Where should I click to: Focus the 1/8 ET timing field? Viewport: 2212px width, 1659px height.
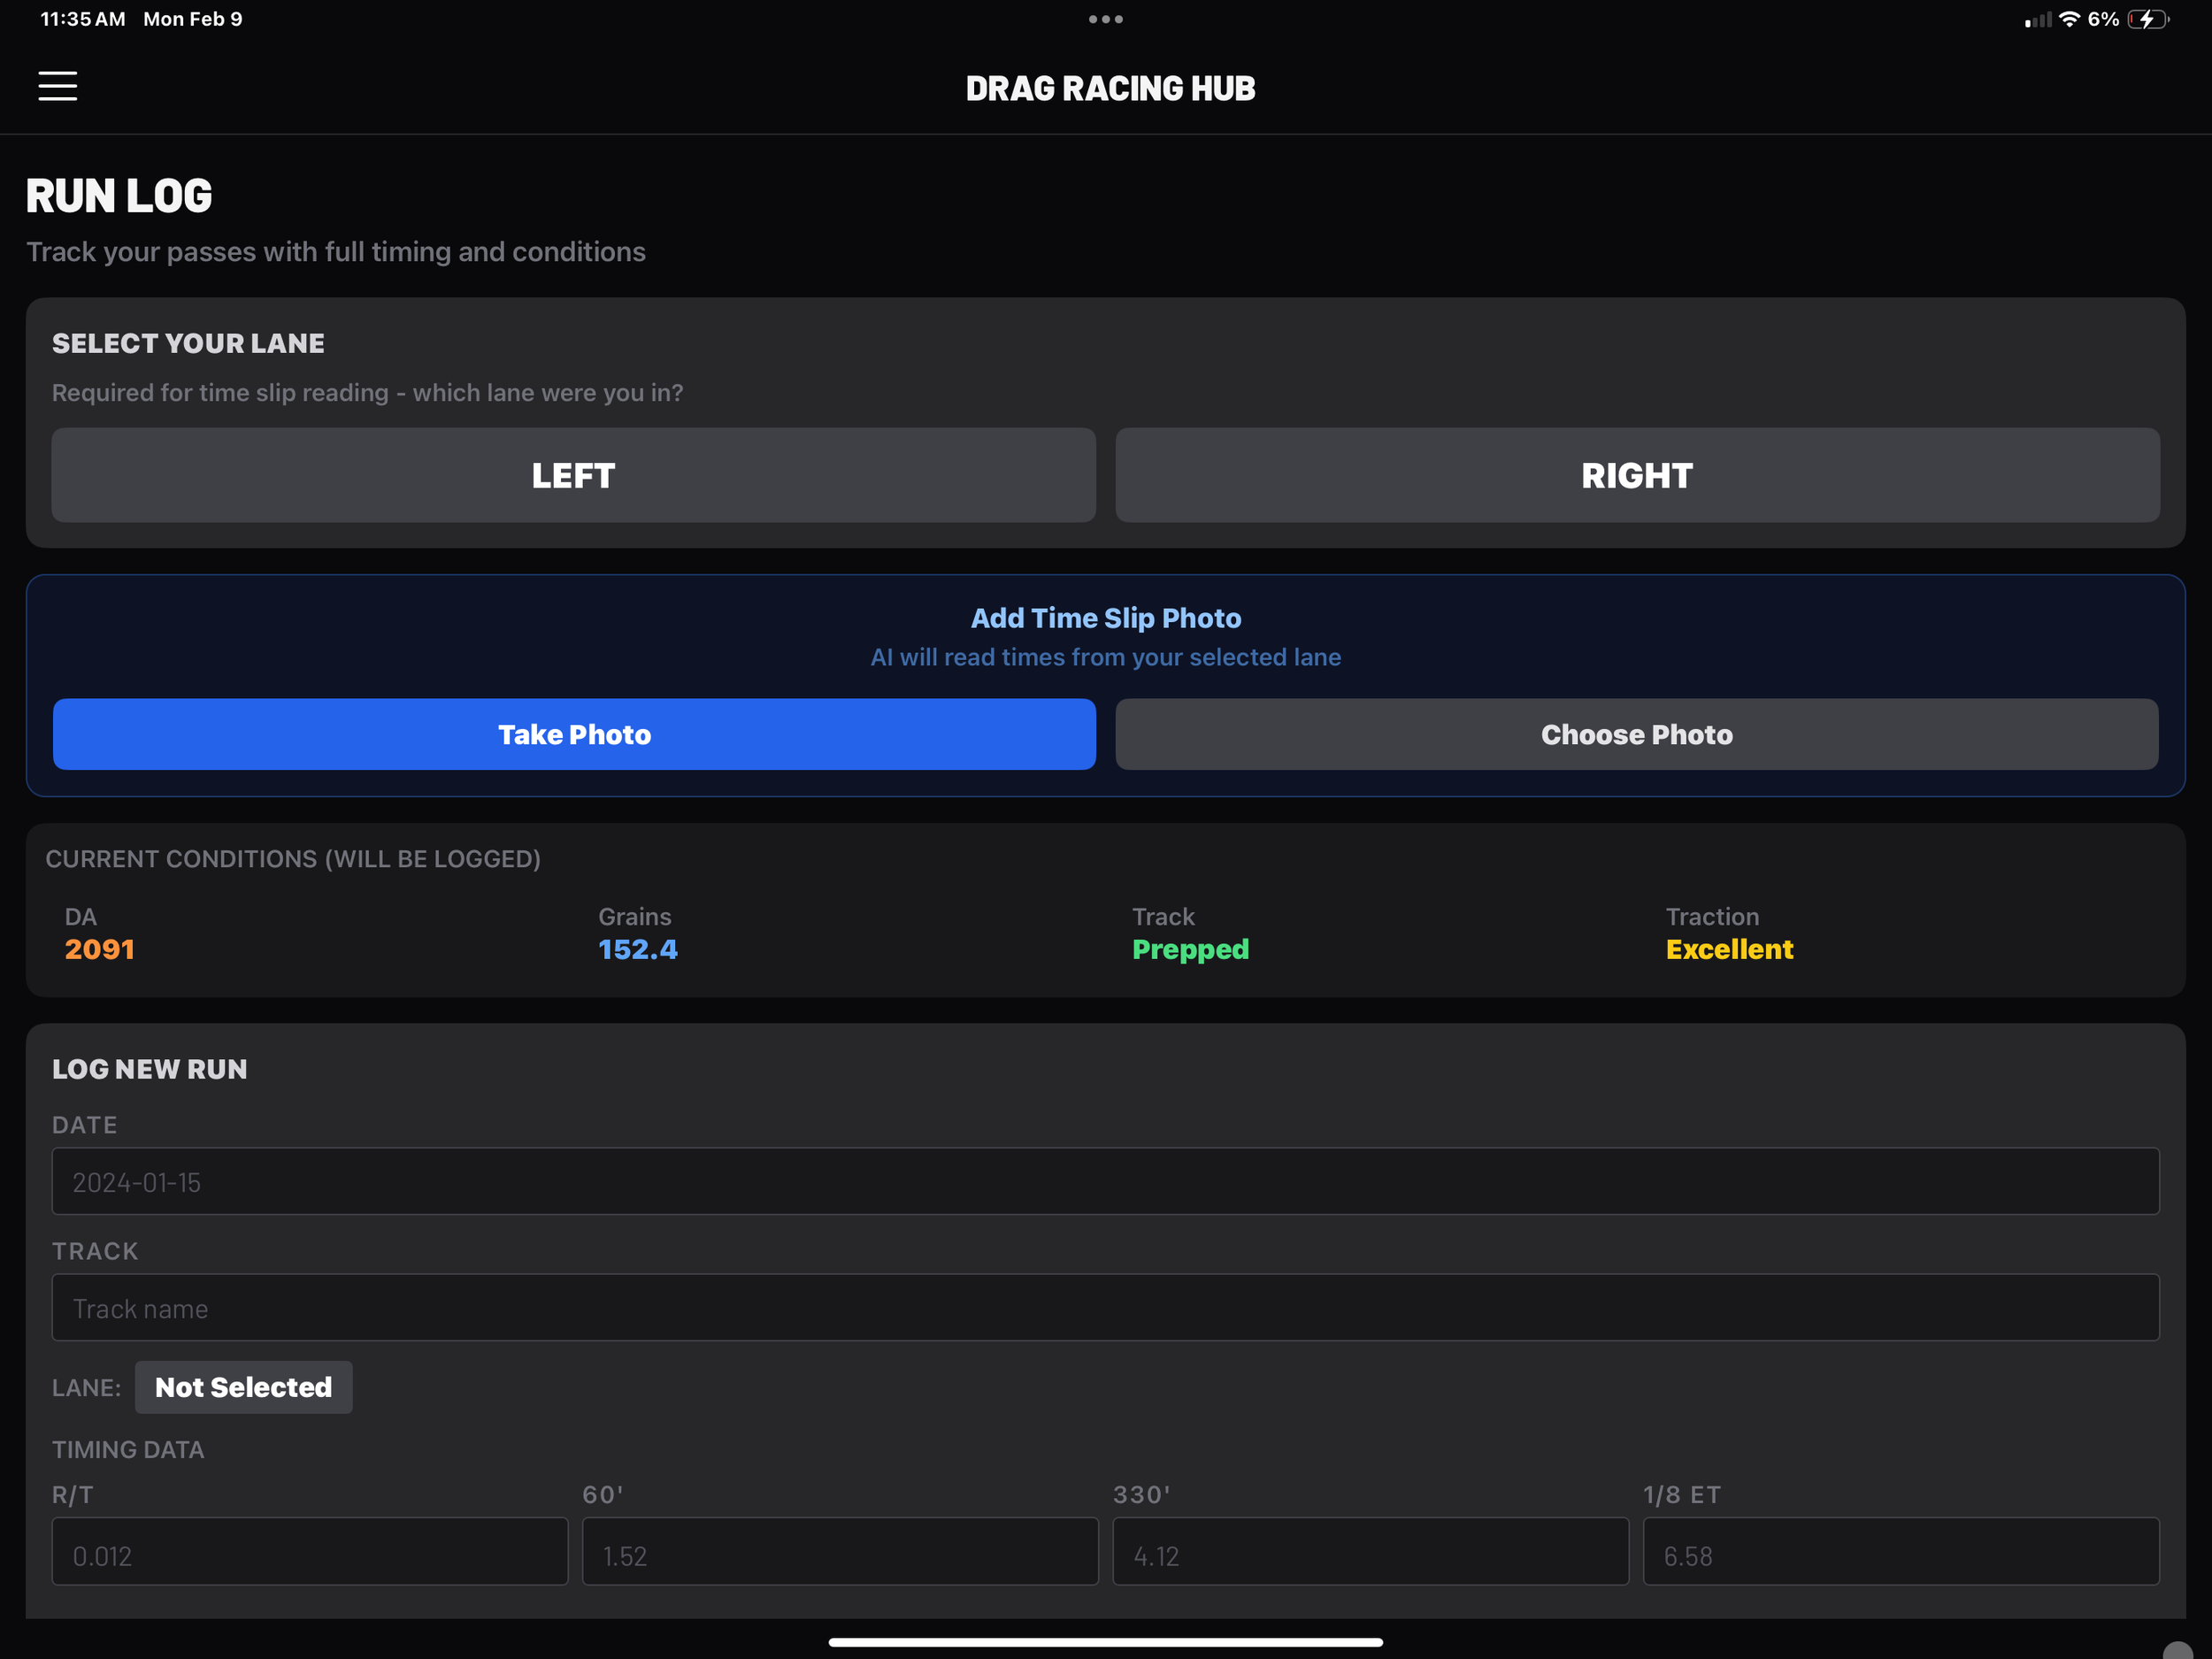[1900, 1552]
